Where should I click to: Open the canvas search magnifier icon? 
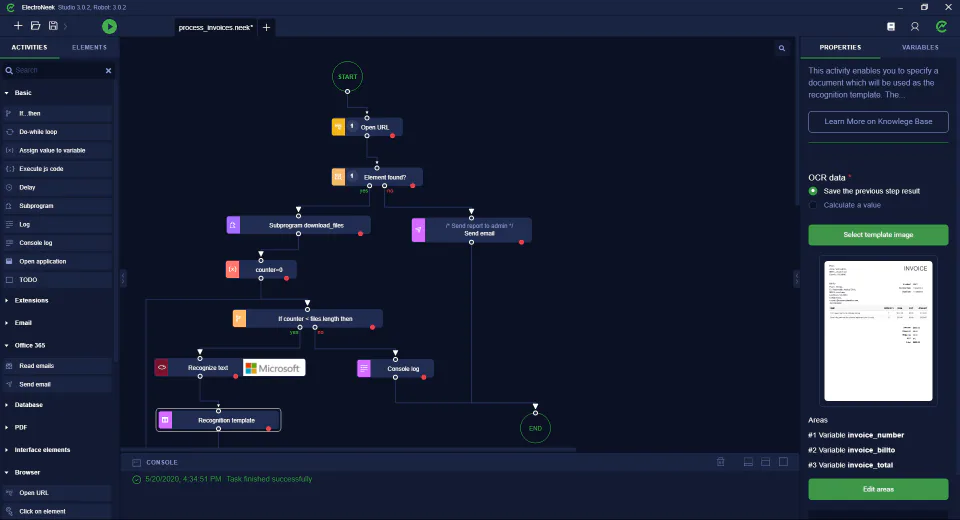point(782,48)
